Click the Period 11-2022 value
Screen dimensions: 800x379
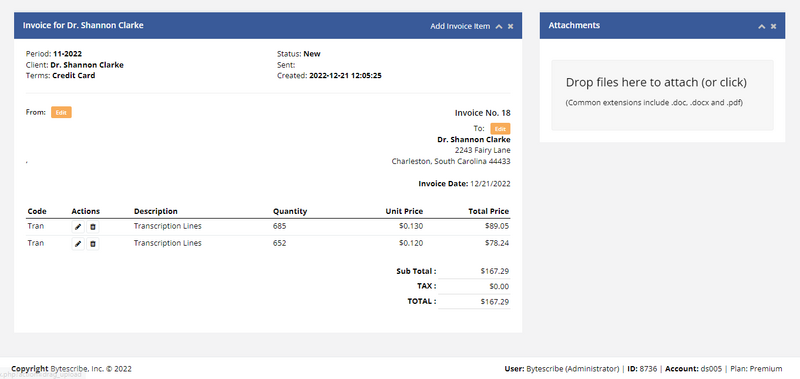point(67,54)
